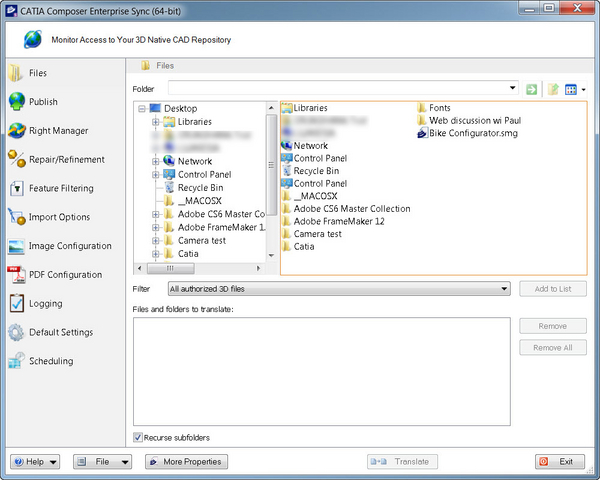Click the More Properties button
The image size is (600, 480).
point(186,462)
